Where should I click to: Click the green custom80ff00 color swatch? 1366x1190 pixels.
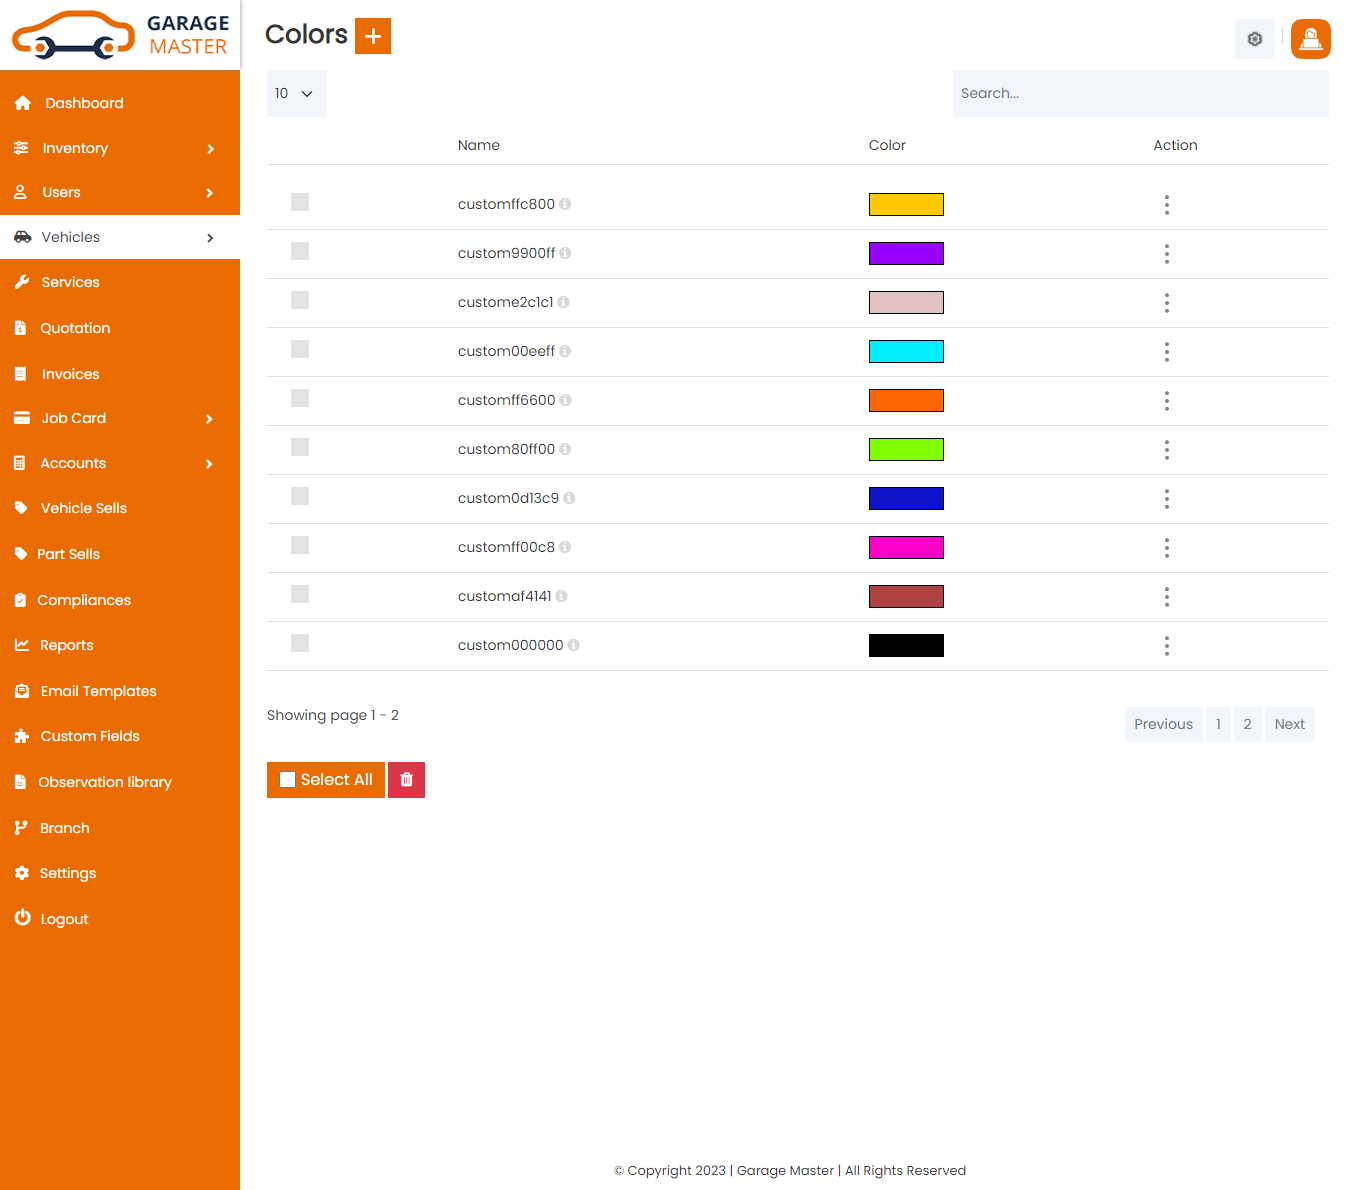pos(906,449)
